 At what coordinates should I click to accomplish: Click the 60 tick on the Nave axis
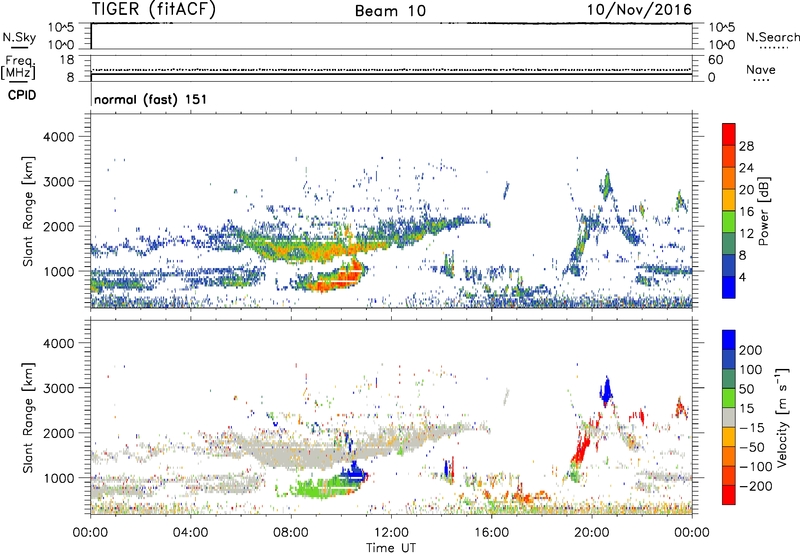tap(716, 60)
